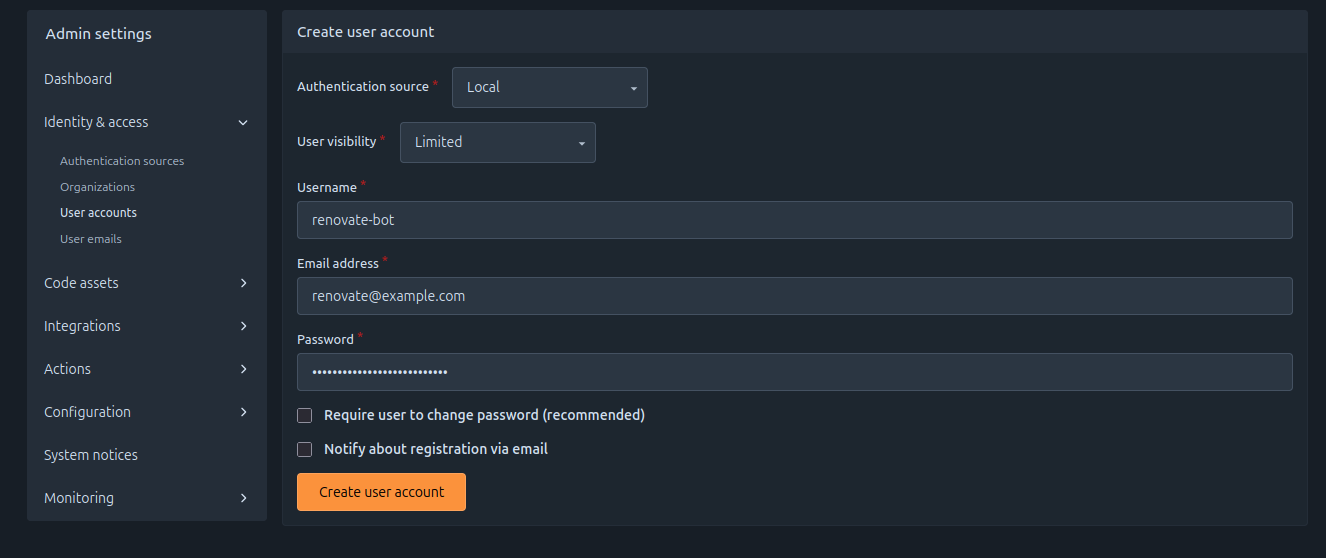
Task: Go to System notices
Action: point(91,455)
